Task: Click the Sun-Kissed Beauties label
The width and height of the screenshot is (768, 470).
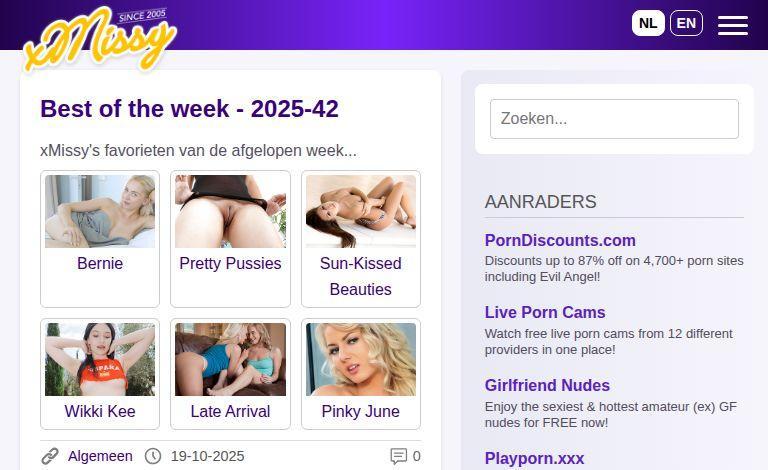Action: tap(360, 276)
